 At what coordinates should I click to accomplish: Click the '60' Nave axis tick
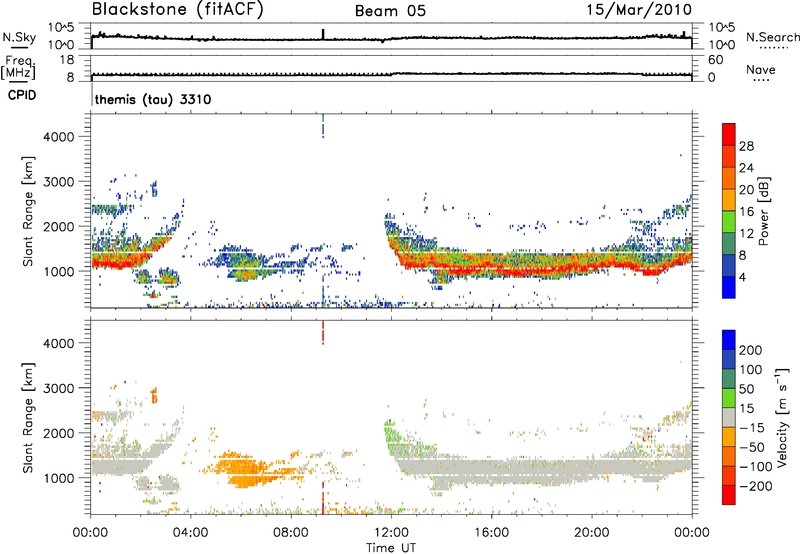click(716, 60)
